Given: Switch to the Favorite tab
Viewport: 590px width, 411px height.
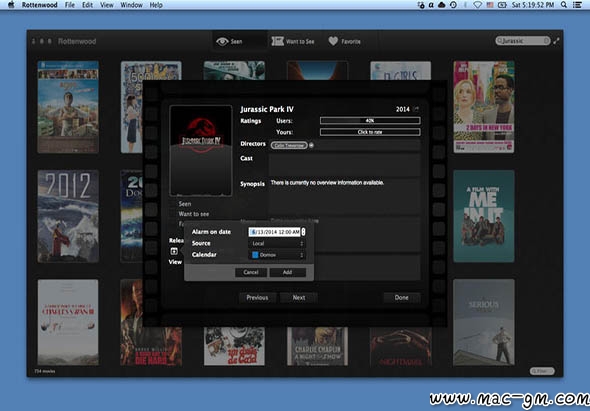Looking at the screenshot, I should [x=344, y=41].
